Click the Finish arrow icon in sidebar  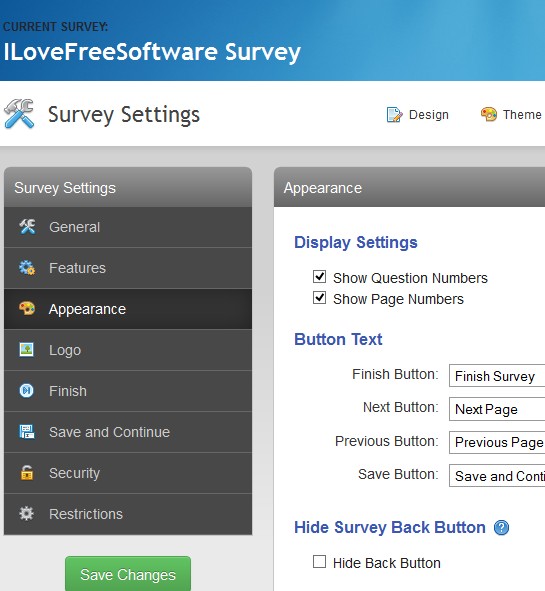pos(26,390)
